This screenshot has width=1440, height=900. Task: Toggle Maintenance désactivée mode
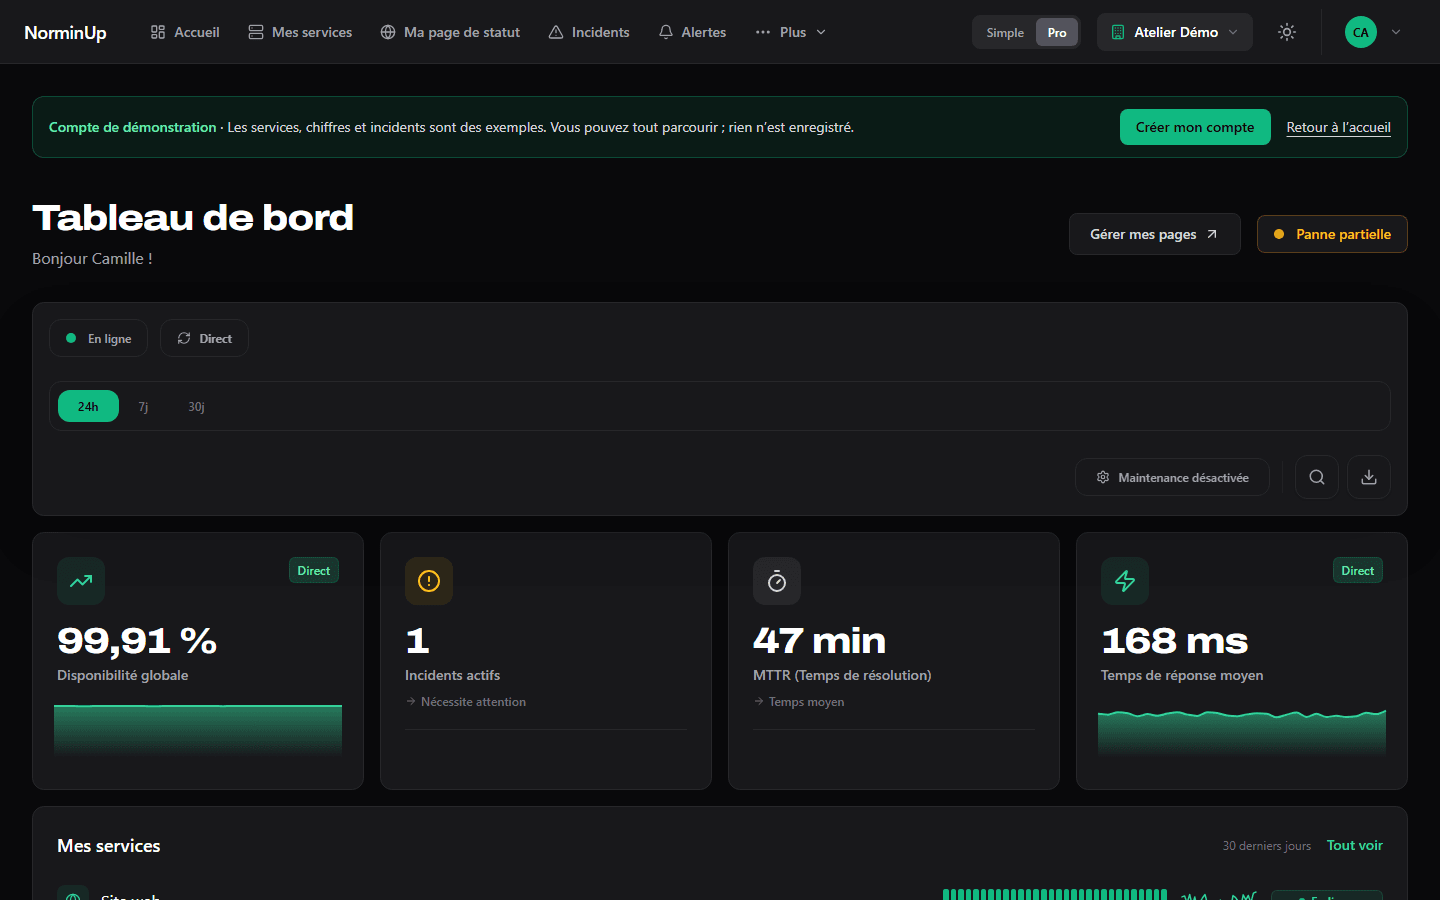pyautogui.click(x=1172, y=477)
